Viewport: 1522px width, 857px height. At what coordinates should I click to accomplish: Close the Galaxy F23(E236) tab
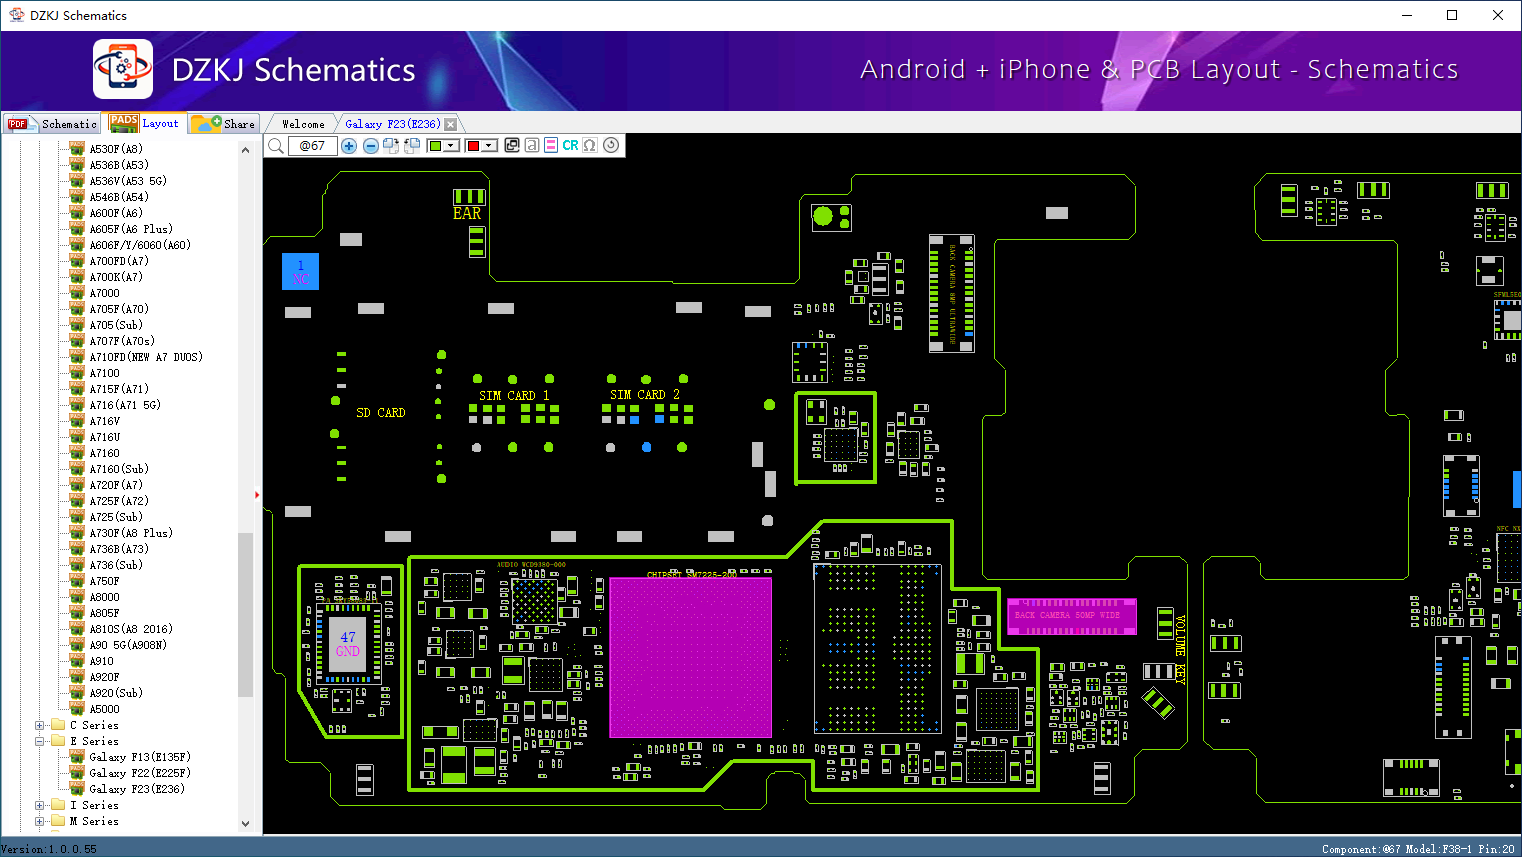(x=451, y=124)
